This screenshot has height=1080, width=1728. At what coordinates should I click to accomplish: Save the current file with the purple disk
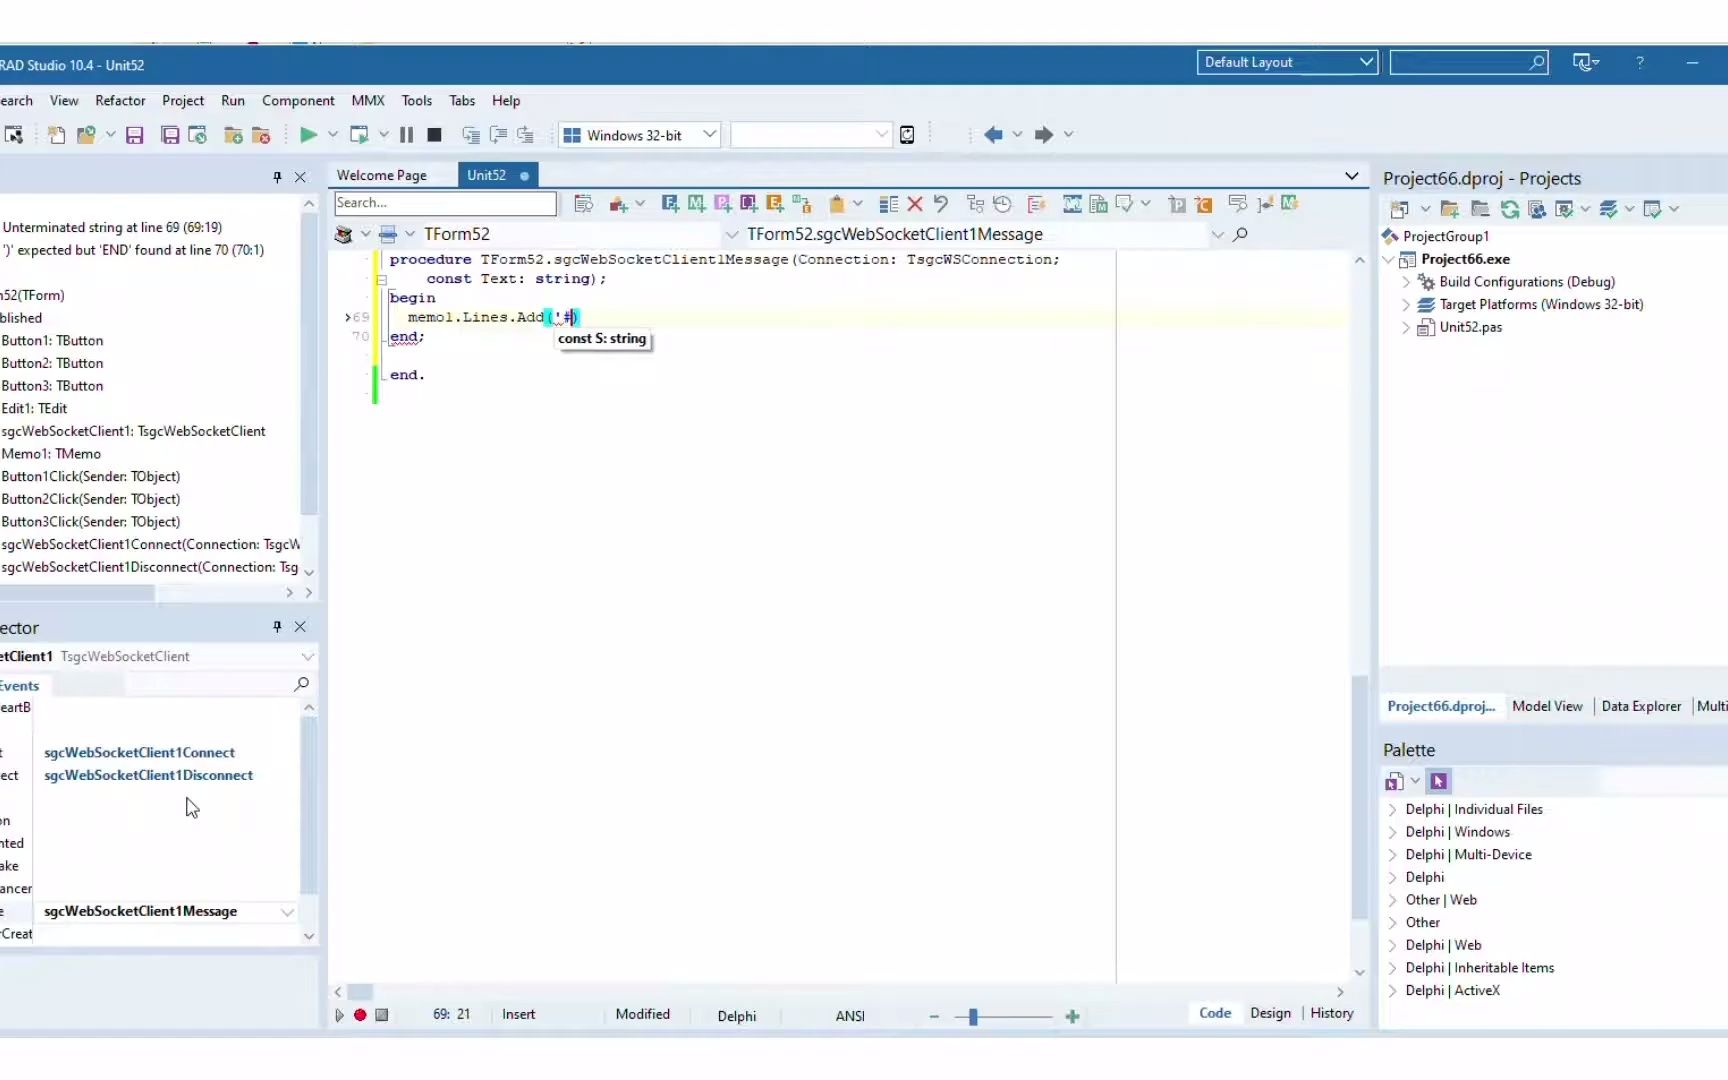[x=135, y=135]
